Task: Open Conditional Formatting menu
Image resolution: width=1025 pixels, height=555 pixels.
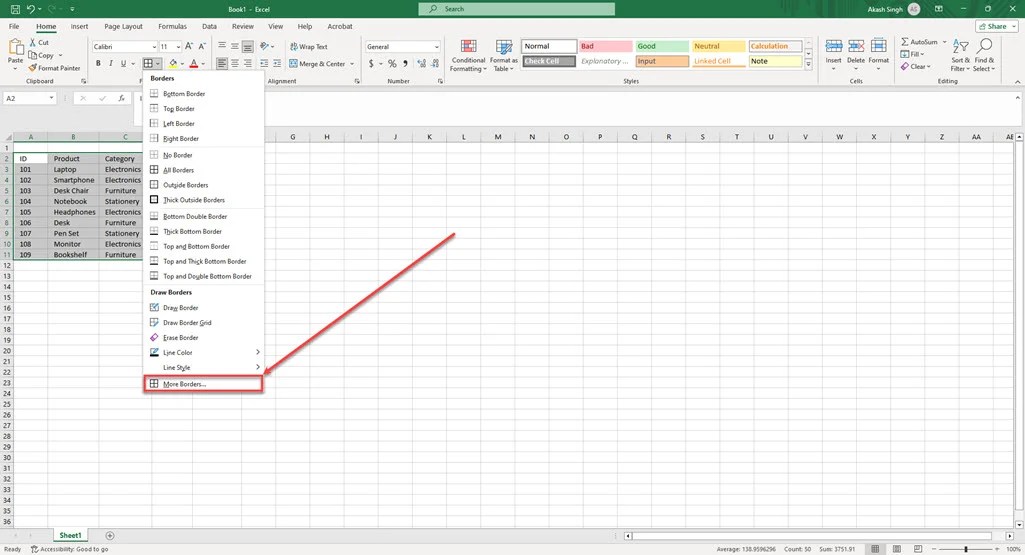Action: click(x=468, y=56)
